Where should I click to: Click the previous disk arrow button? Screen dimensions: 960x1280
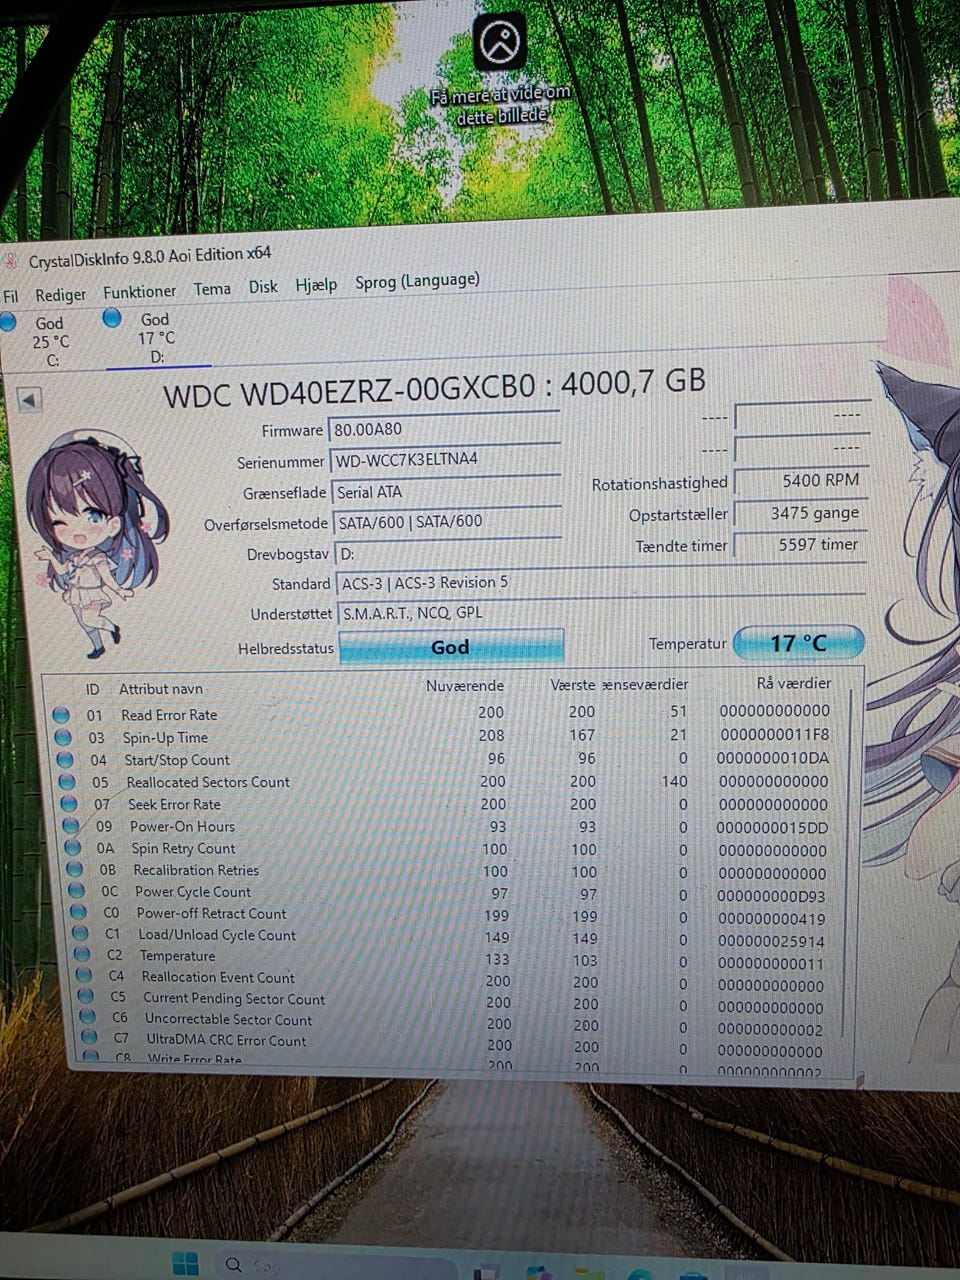tap(30, 400)
